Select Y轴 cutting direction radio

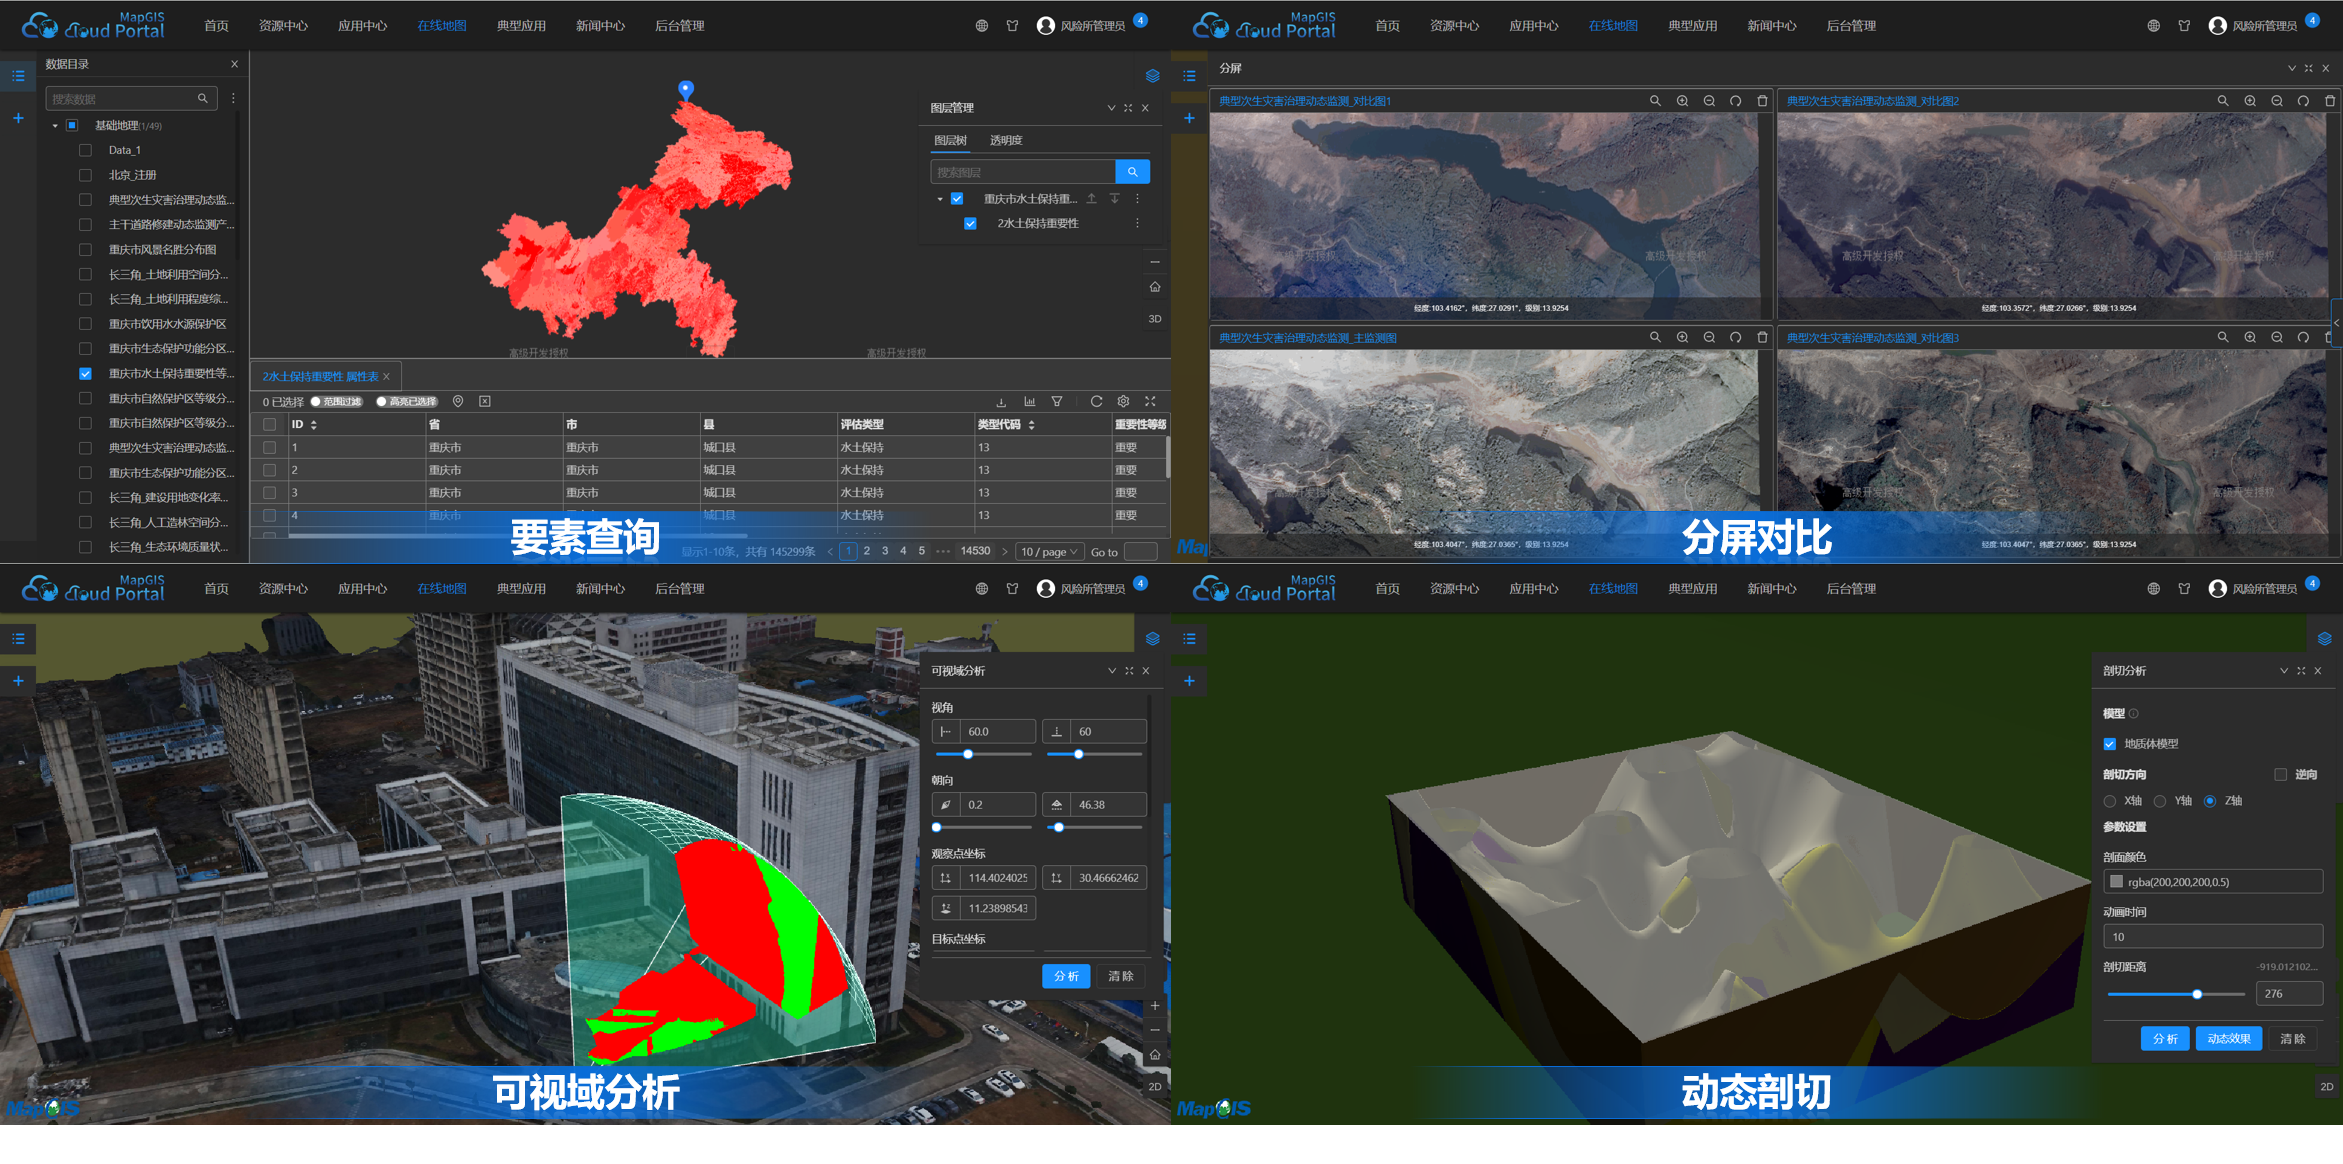(2160, 801)
